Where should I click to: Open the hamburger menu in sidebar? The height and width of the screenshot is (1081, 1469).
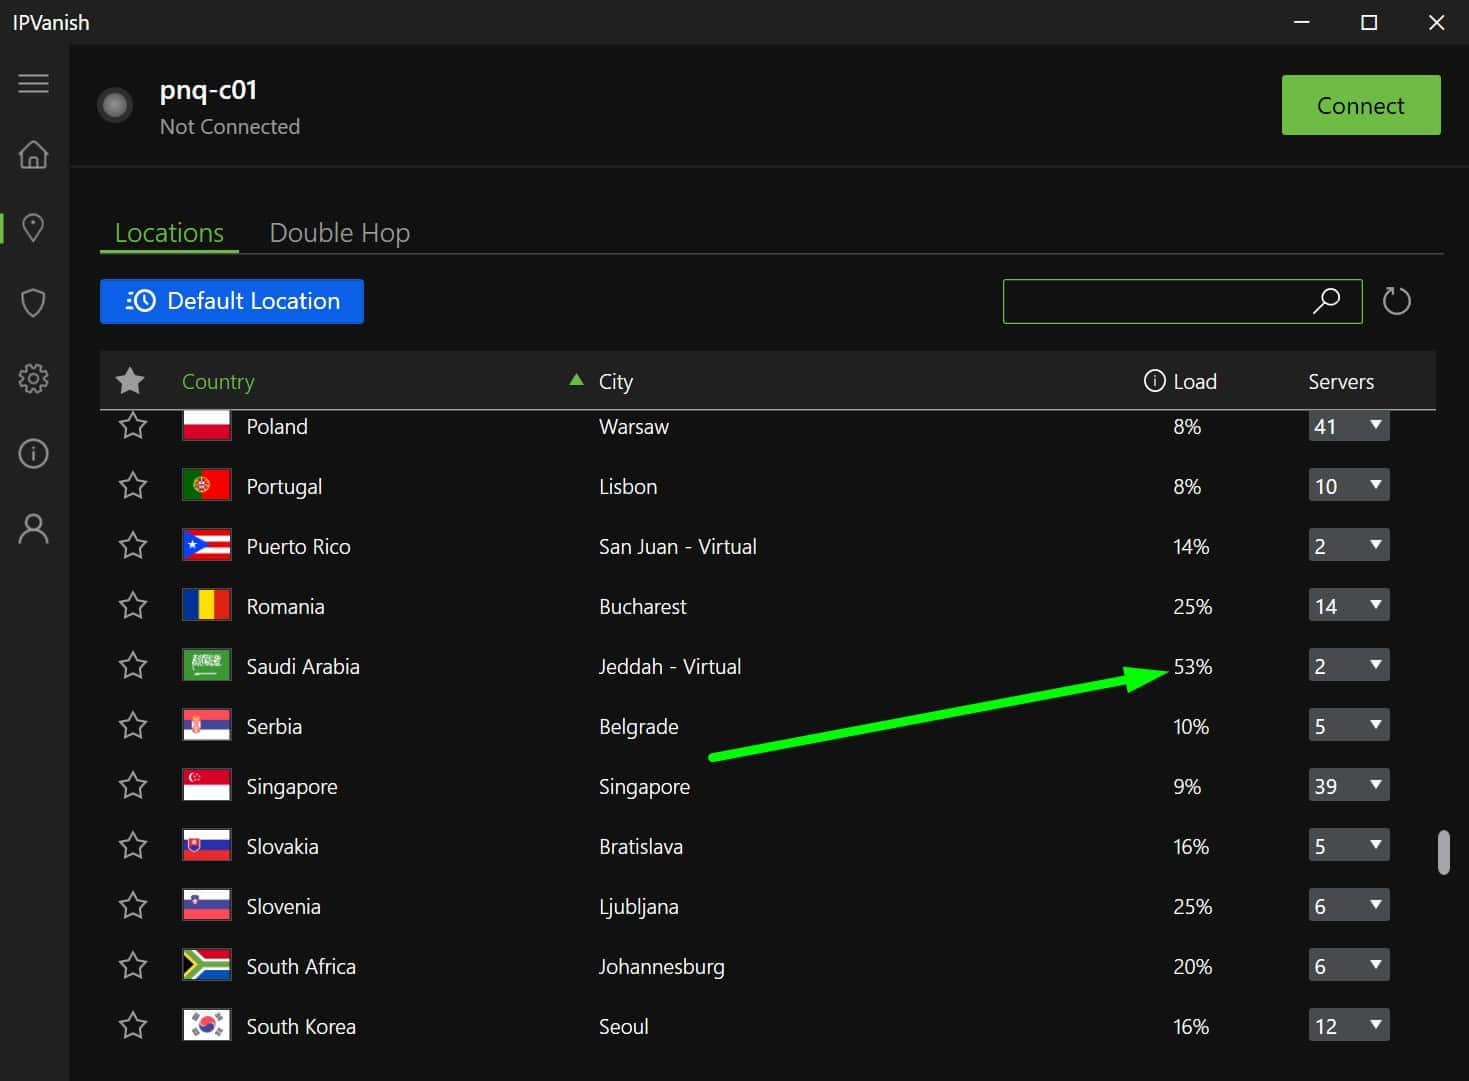[33, 83]
